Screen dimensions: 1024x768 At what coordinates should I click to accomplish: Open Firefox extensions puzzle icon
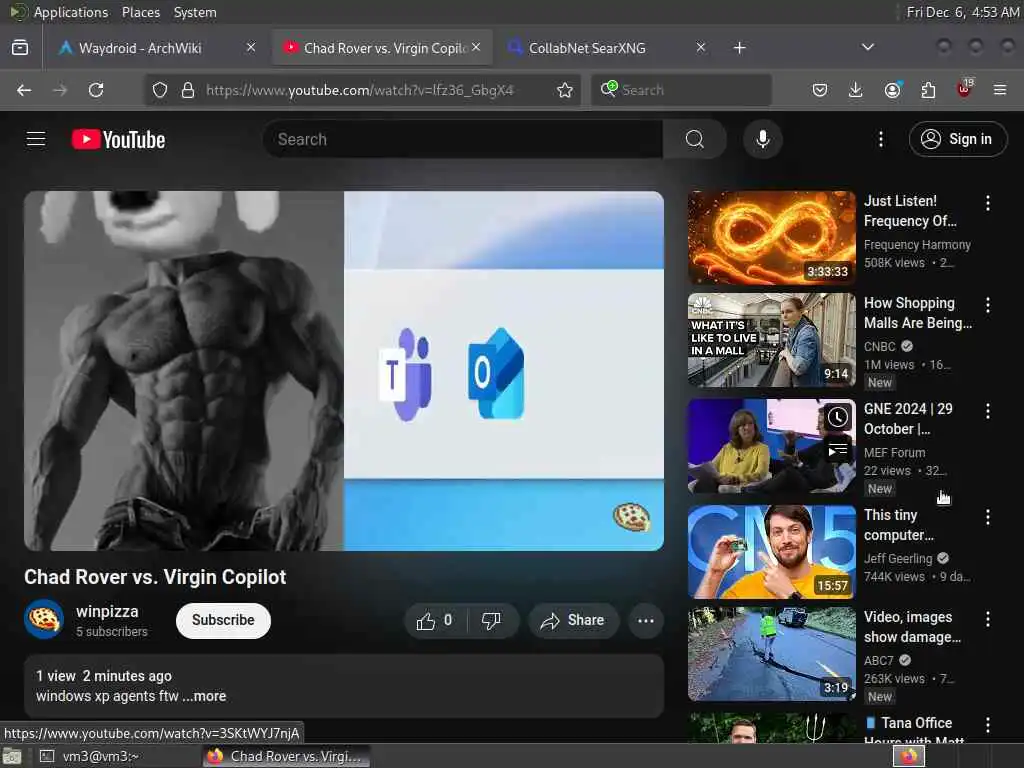tap(928, 90)
